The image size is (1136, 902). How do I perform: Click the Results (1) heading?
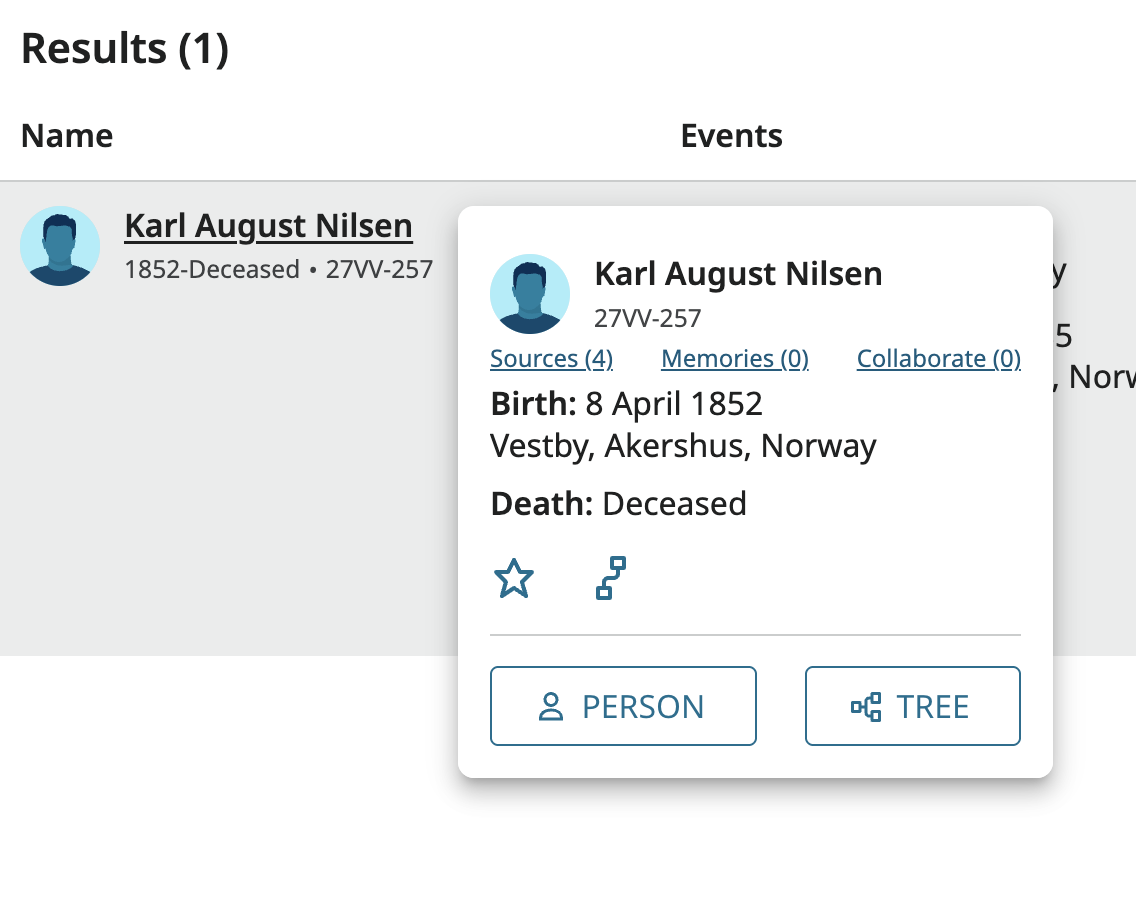(125, 49)
